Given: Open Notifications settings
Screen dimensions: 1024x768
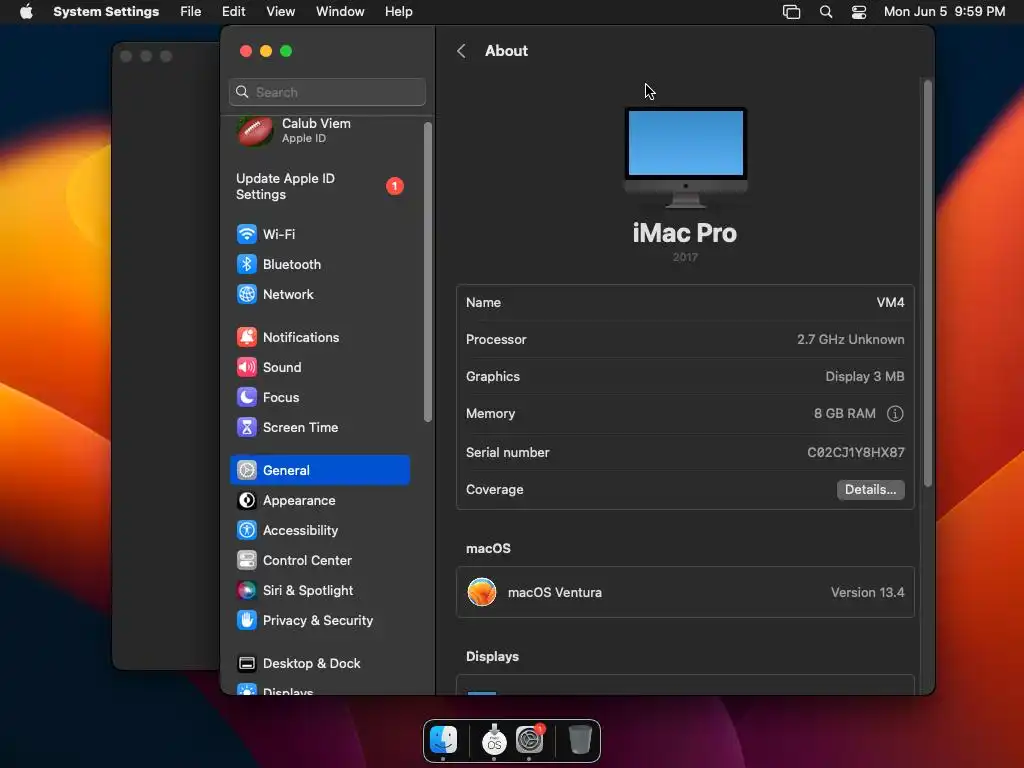Looking at the screenshot, I should point(319,337).
